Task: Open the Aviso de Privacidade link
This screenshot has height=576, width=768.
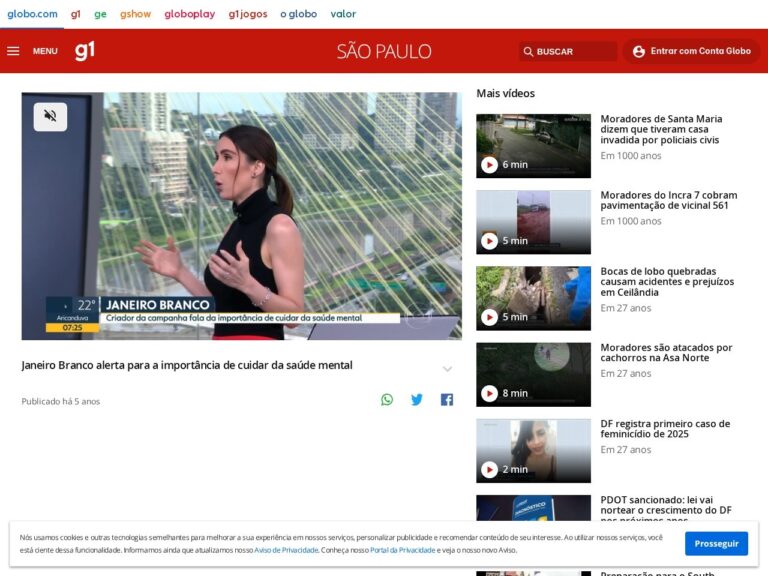Action: 286,550
